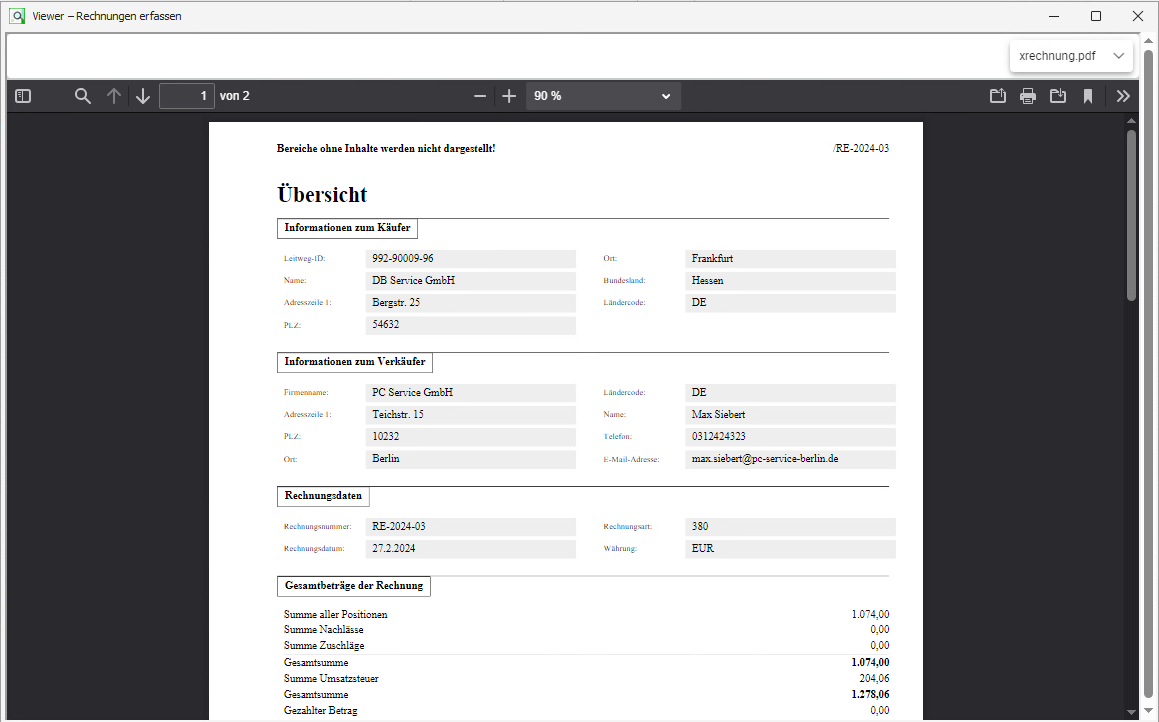Image resolution: width=1159 pixels, height=722 pixels.
Task: Zoom in with the plus button
Action: [509, 96]
